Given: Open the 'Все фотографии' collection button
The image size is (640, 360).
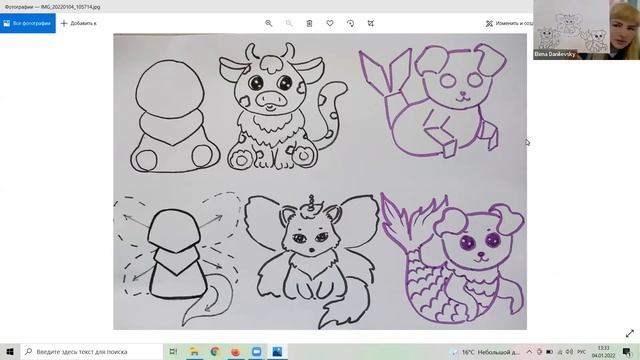Looking at the screenshot, I should 28,23.
